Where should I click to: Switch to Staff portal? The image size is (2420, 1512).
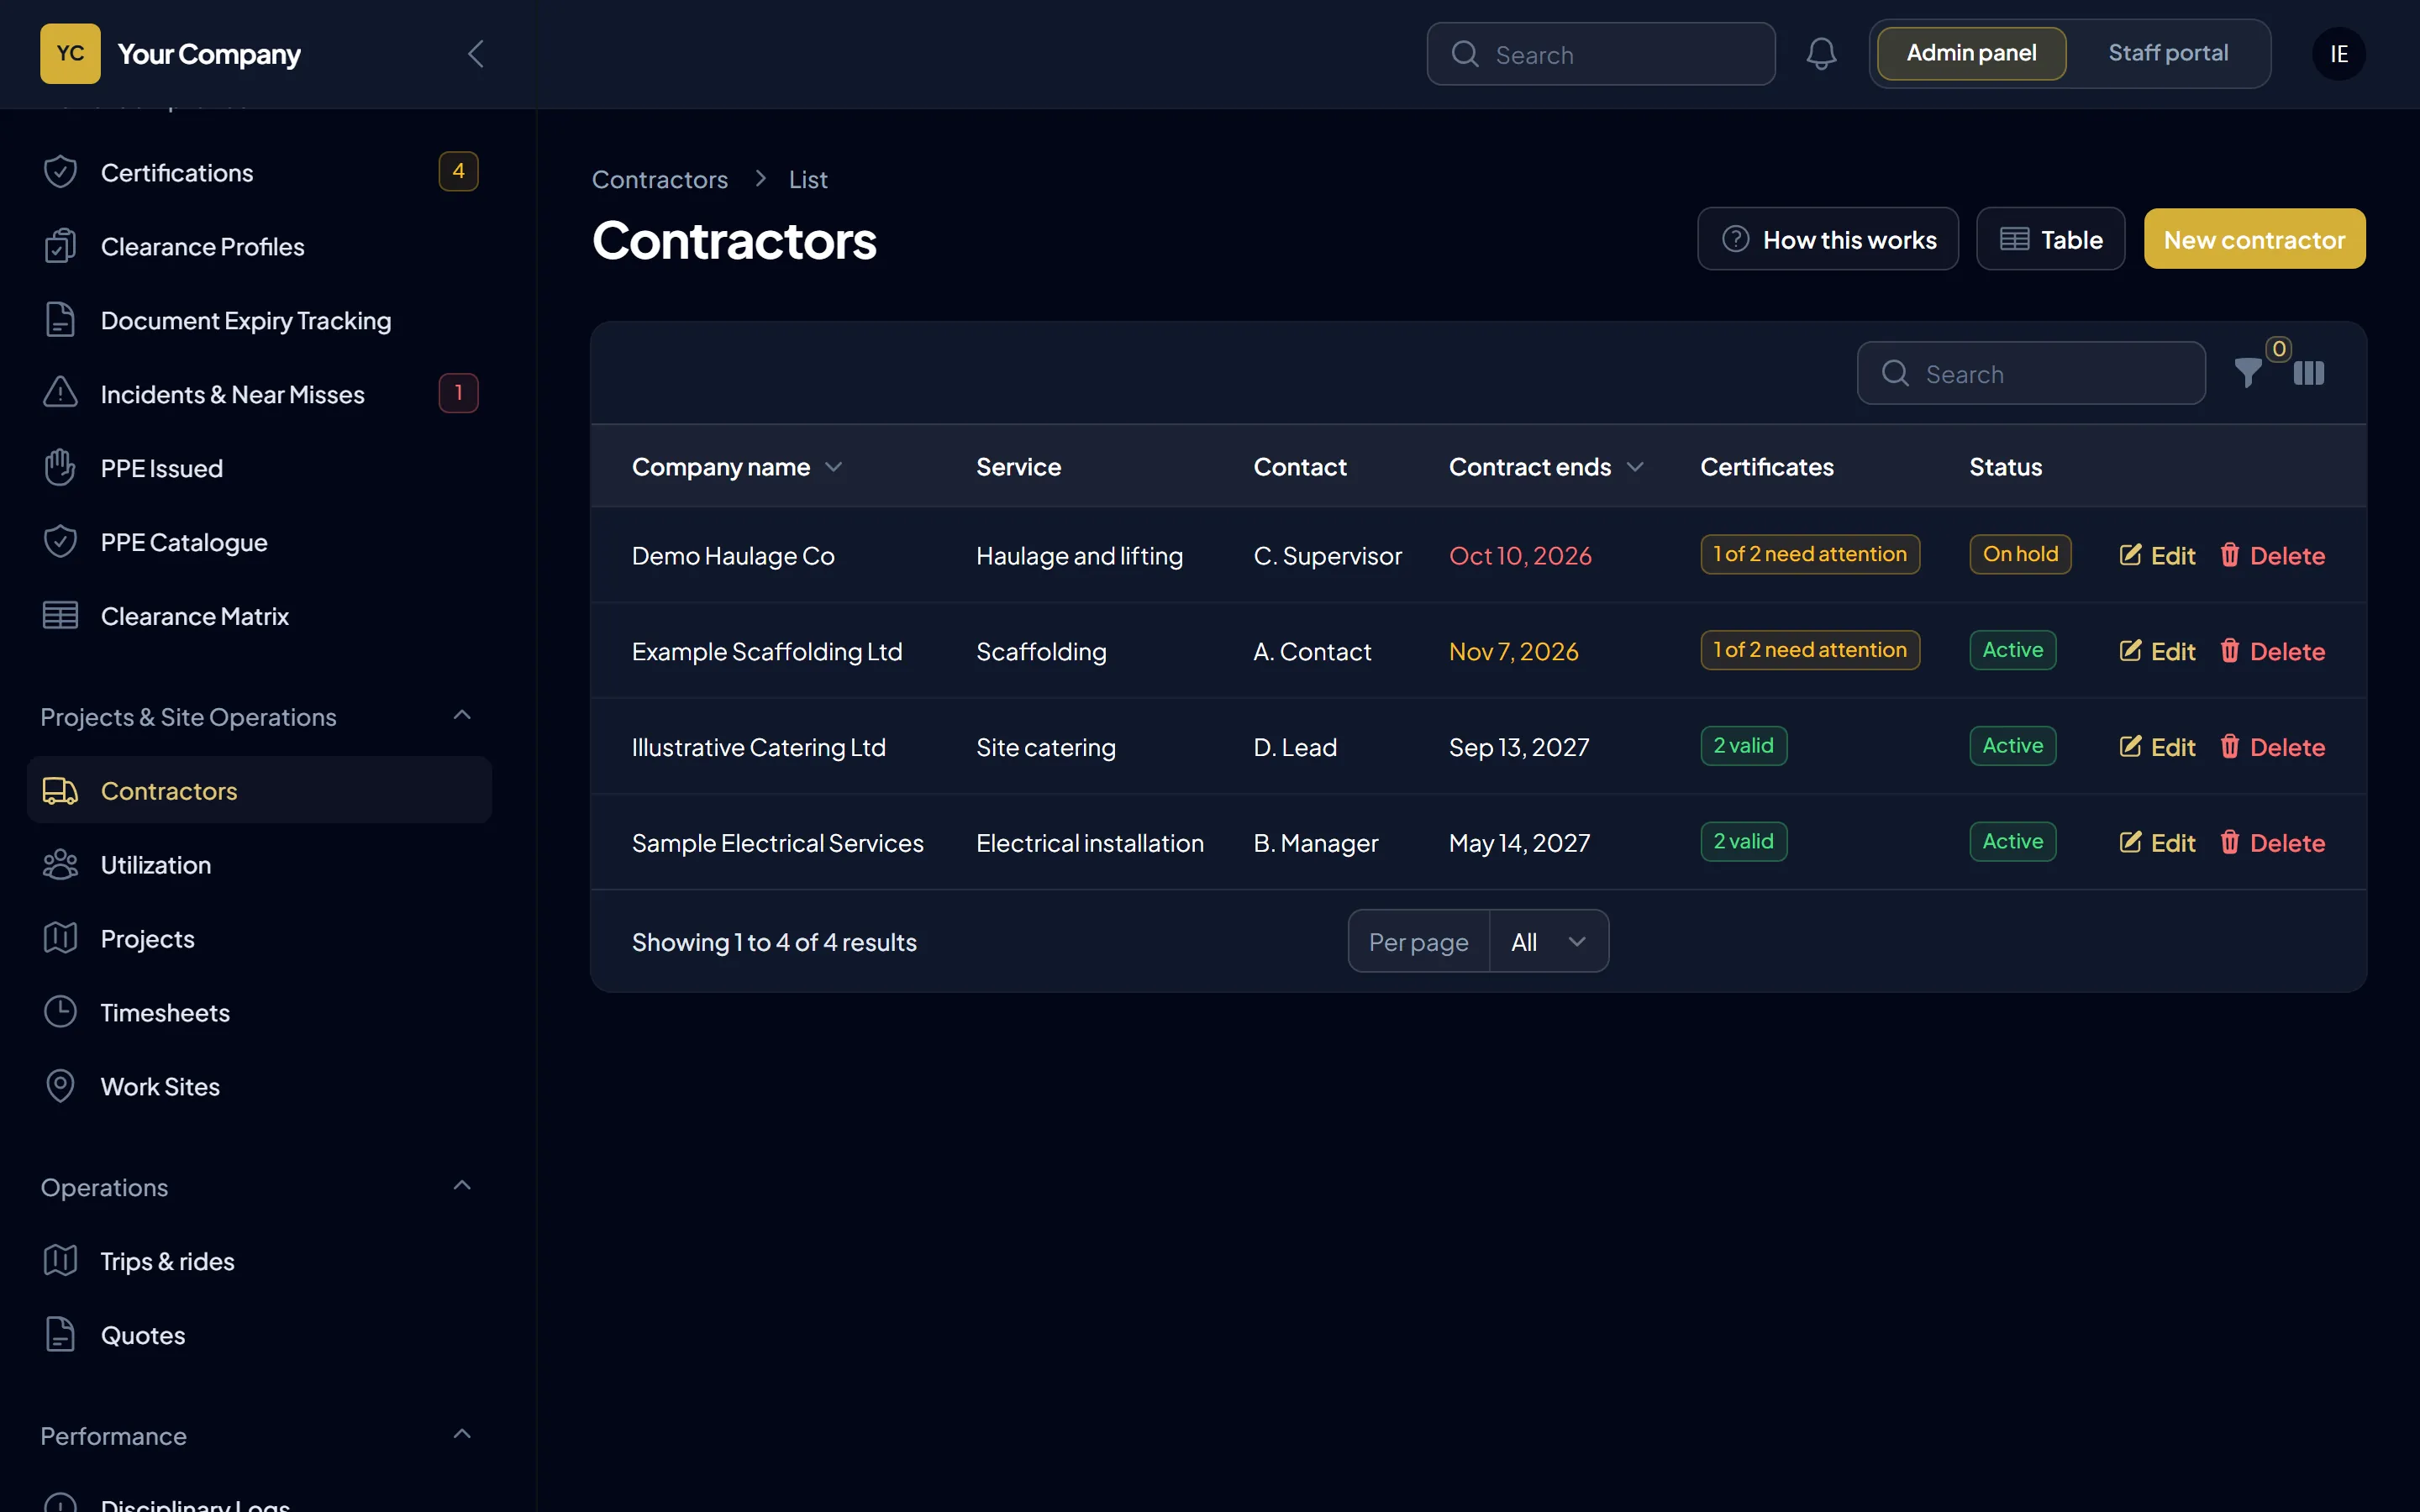point(2168,53)
